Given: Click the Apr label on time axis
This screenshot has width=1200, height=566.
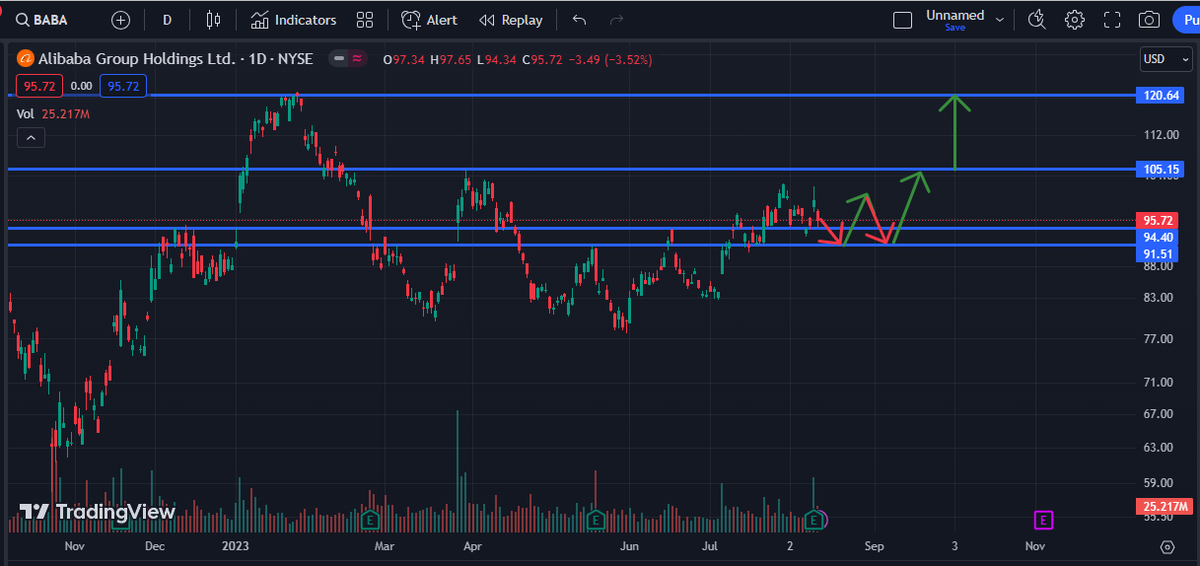Looking at the screenshot, I should pyautogui.click(x=474, y=547).
